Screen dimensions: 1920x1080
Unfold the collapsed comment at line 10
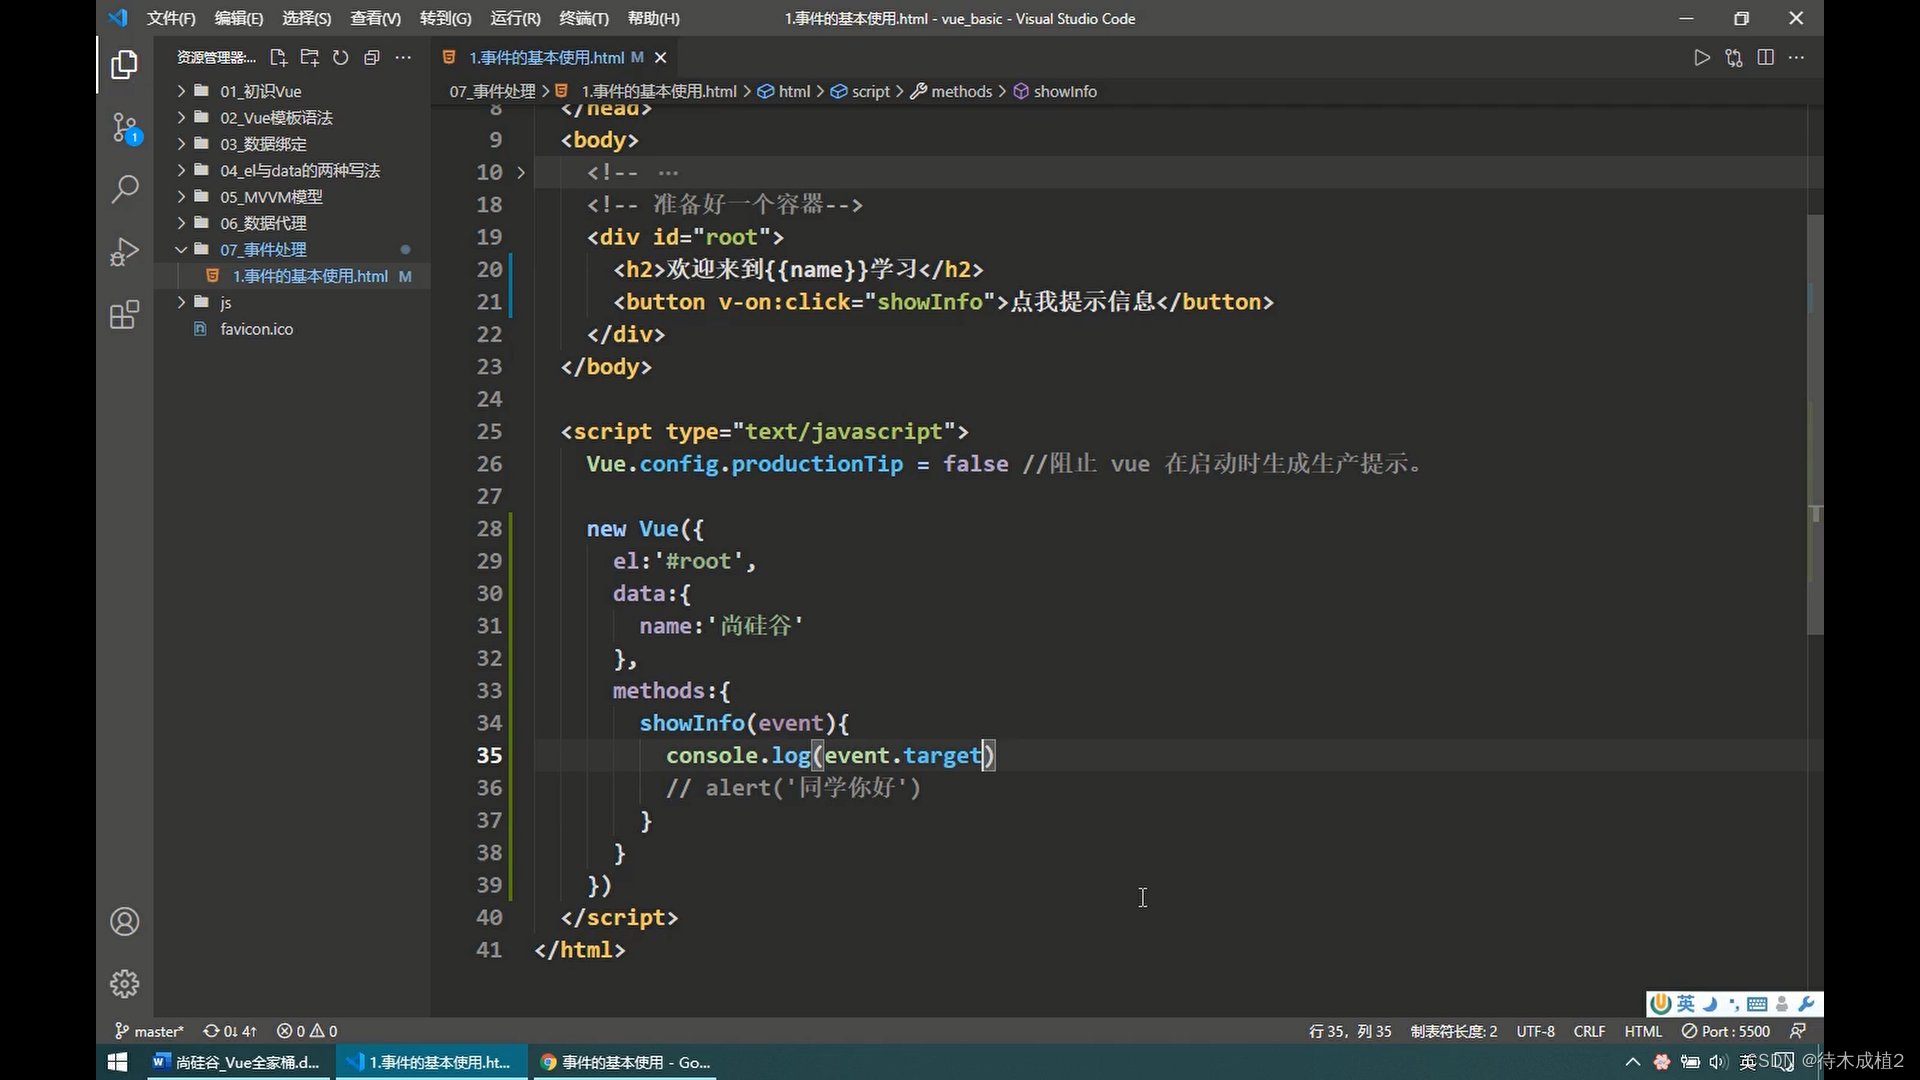pos(521,172)
